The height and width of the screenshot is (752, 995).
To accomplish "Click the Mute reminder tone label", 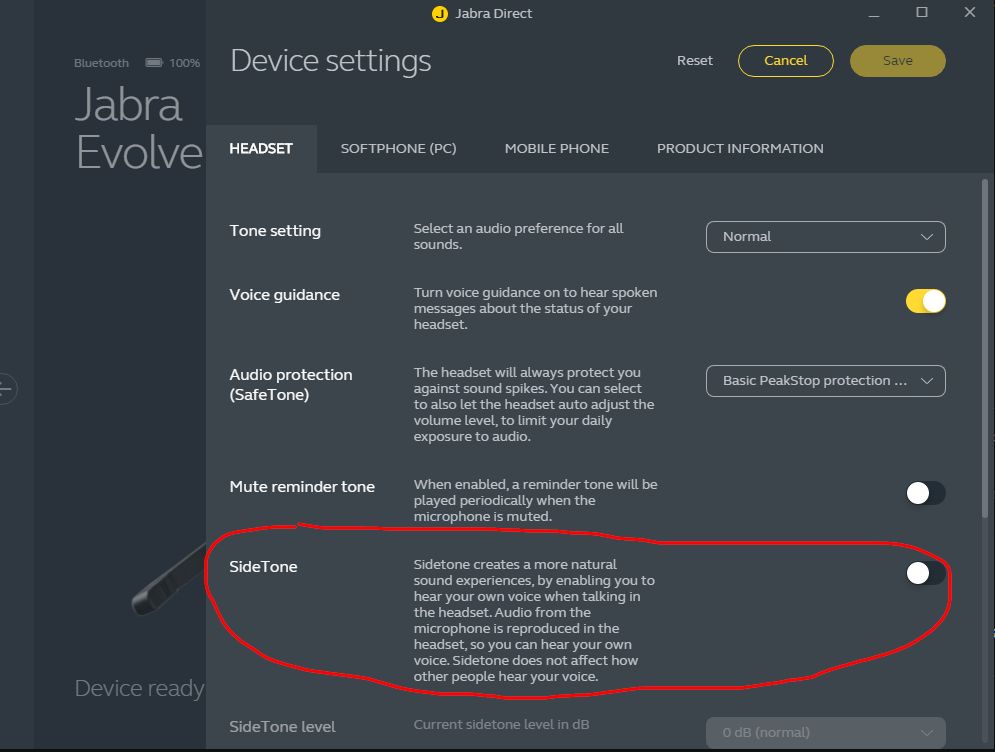I will (x=302, y=487).
